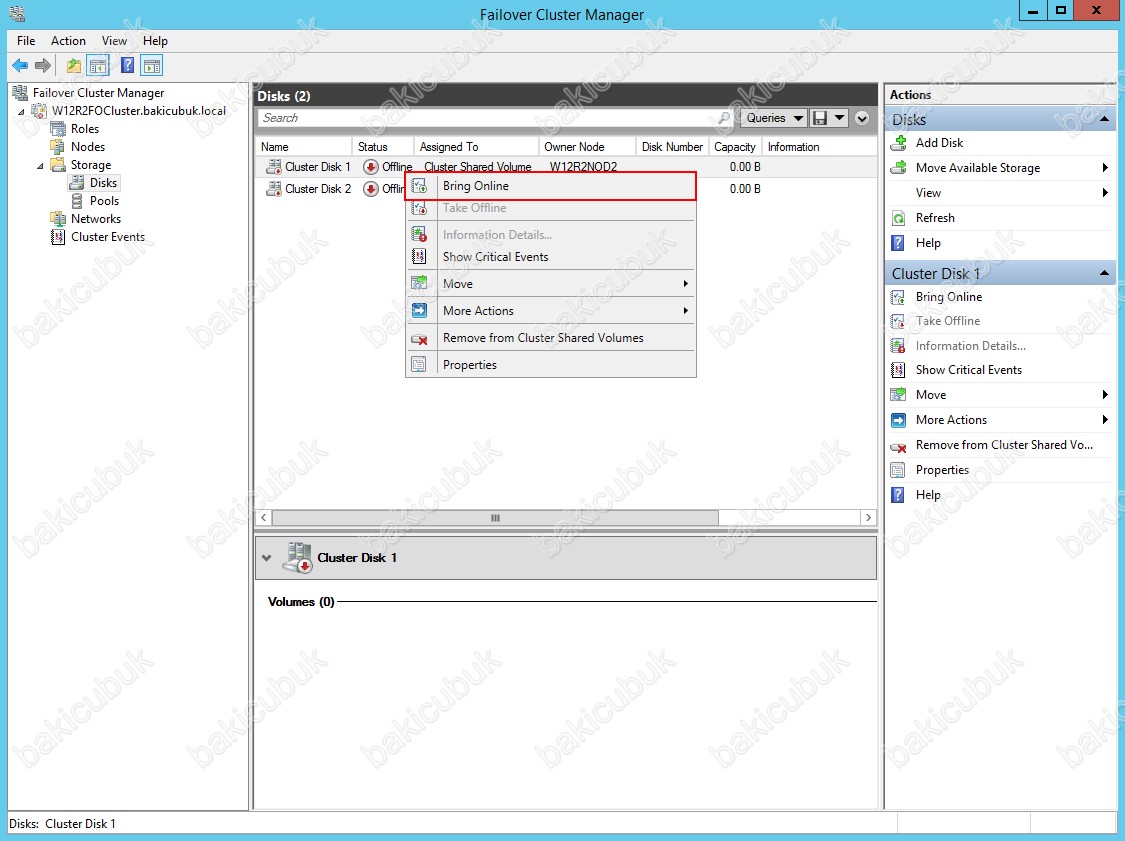Click the save query disk icon
This screenshot has height=841, width=1125.
click(820, 118)
